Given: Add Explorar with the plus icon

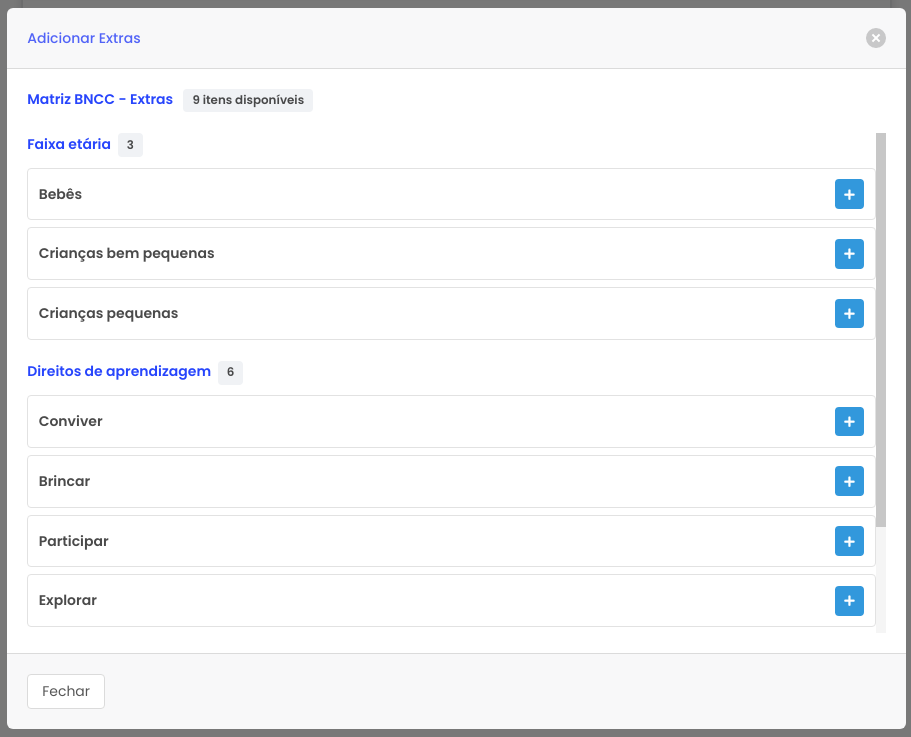Looking at the screenshot, I should click(x=849, y=601).
